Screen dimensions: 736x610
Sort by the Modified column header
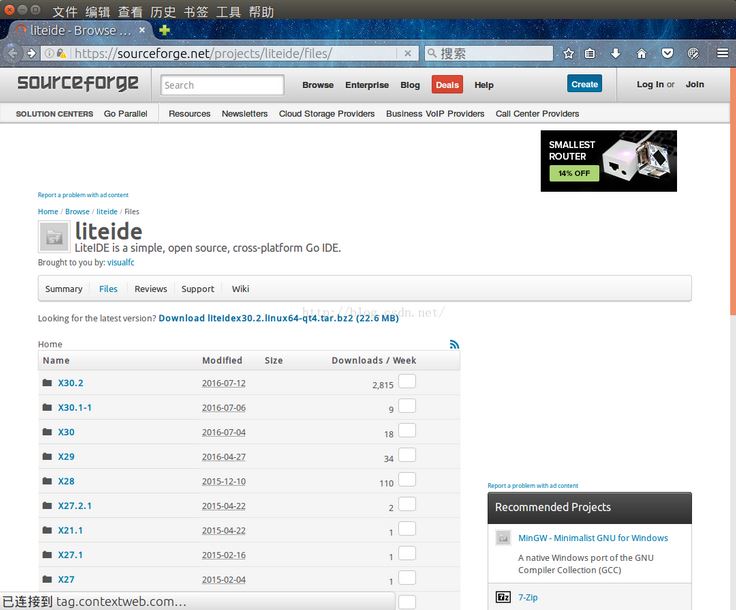pyautogui.click(x=222, y=360)
